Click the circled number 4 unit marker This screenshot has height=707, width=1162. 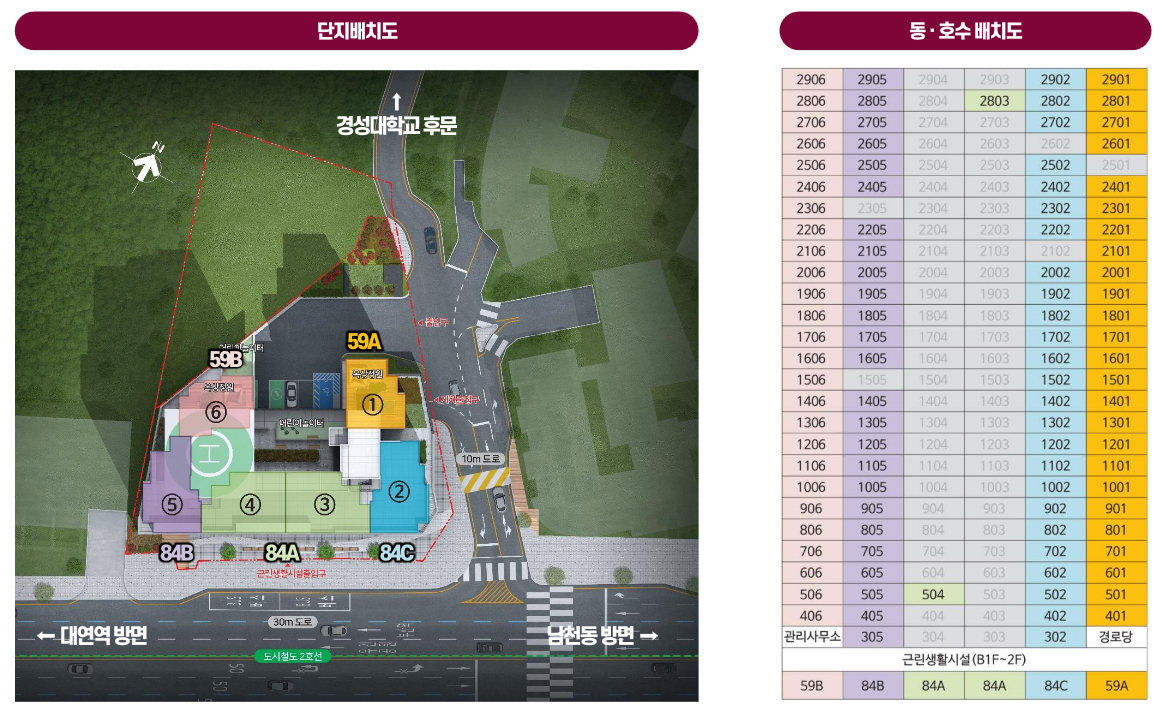(x=250, y=505)
